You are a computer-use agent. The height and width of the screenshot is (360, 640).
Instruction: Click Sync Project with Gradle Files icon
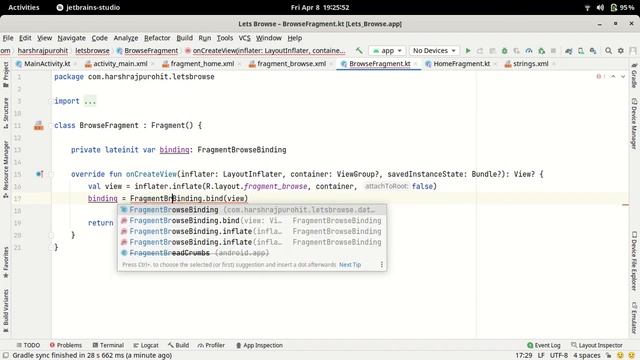[569, 51]
